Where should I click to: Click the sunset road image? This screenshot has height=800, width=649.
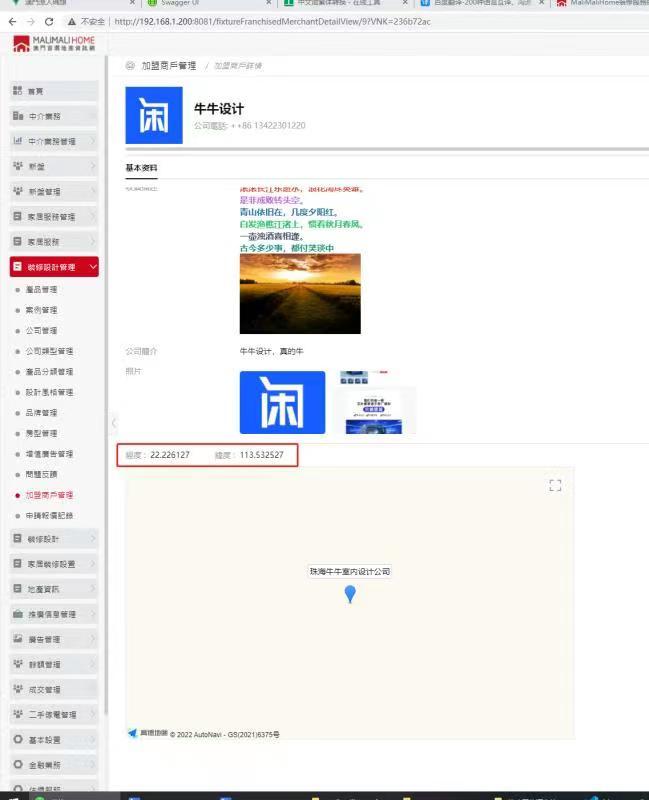[x=300, y=294]
